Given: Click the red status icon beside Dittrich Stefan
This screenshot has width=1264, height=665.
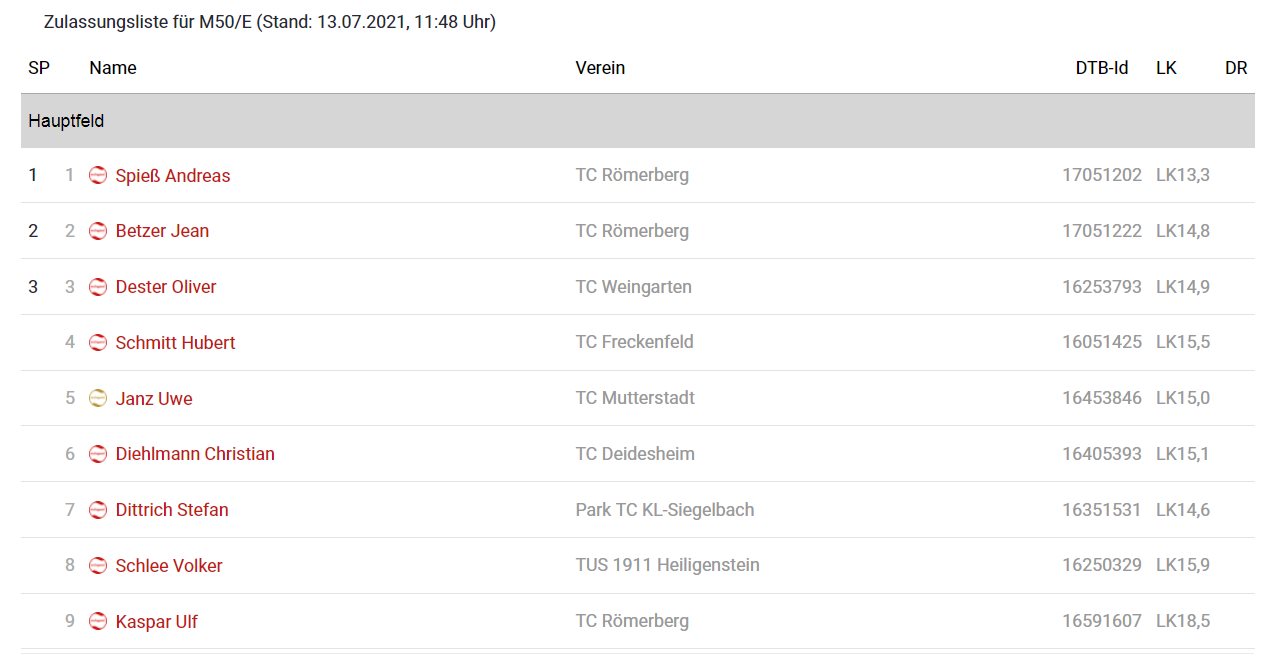Looking at the screenshot, I should (98, 510).
